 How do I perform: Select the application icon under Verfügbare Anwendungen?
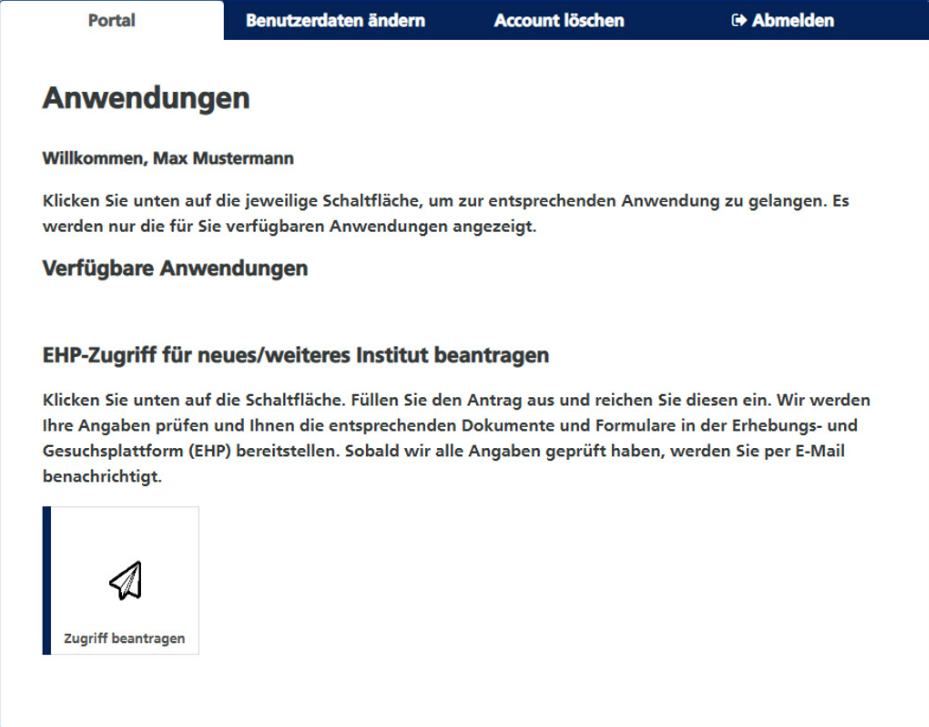(x=124, y=578)
